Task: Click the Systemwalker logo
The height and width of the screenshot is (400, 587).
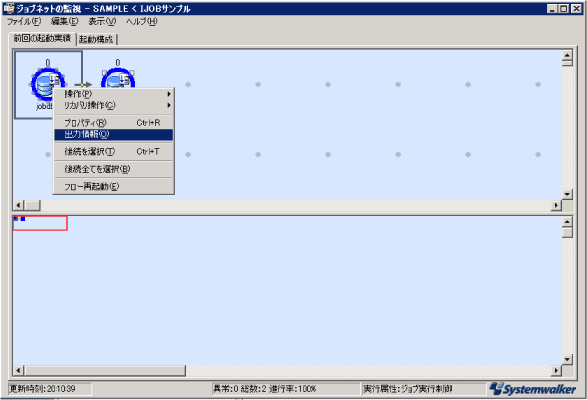Action: [533, 389]
